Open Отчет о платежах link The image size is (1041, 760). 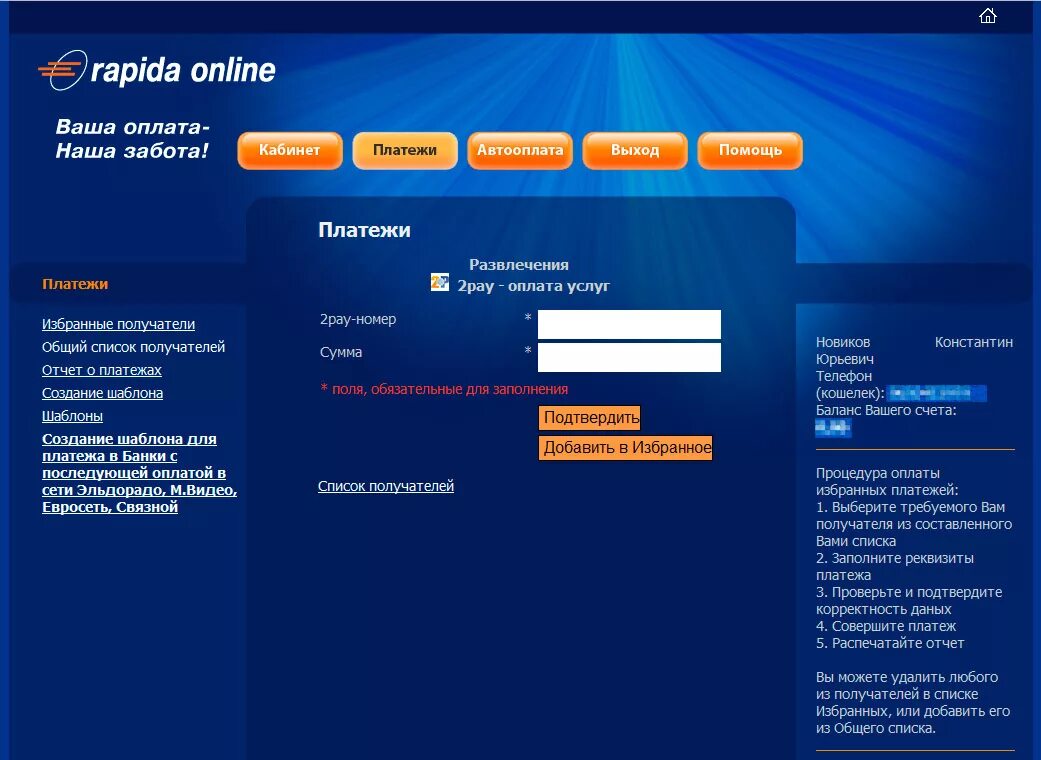coord(102,370)
